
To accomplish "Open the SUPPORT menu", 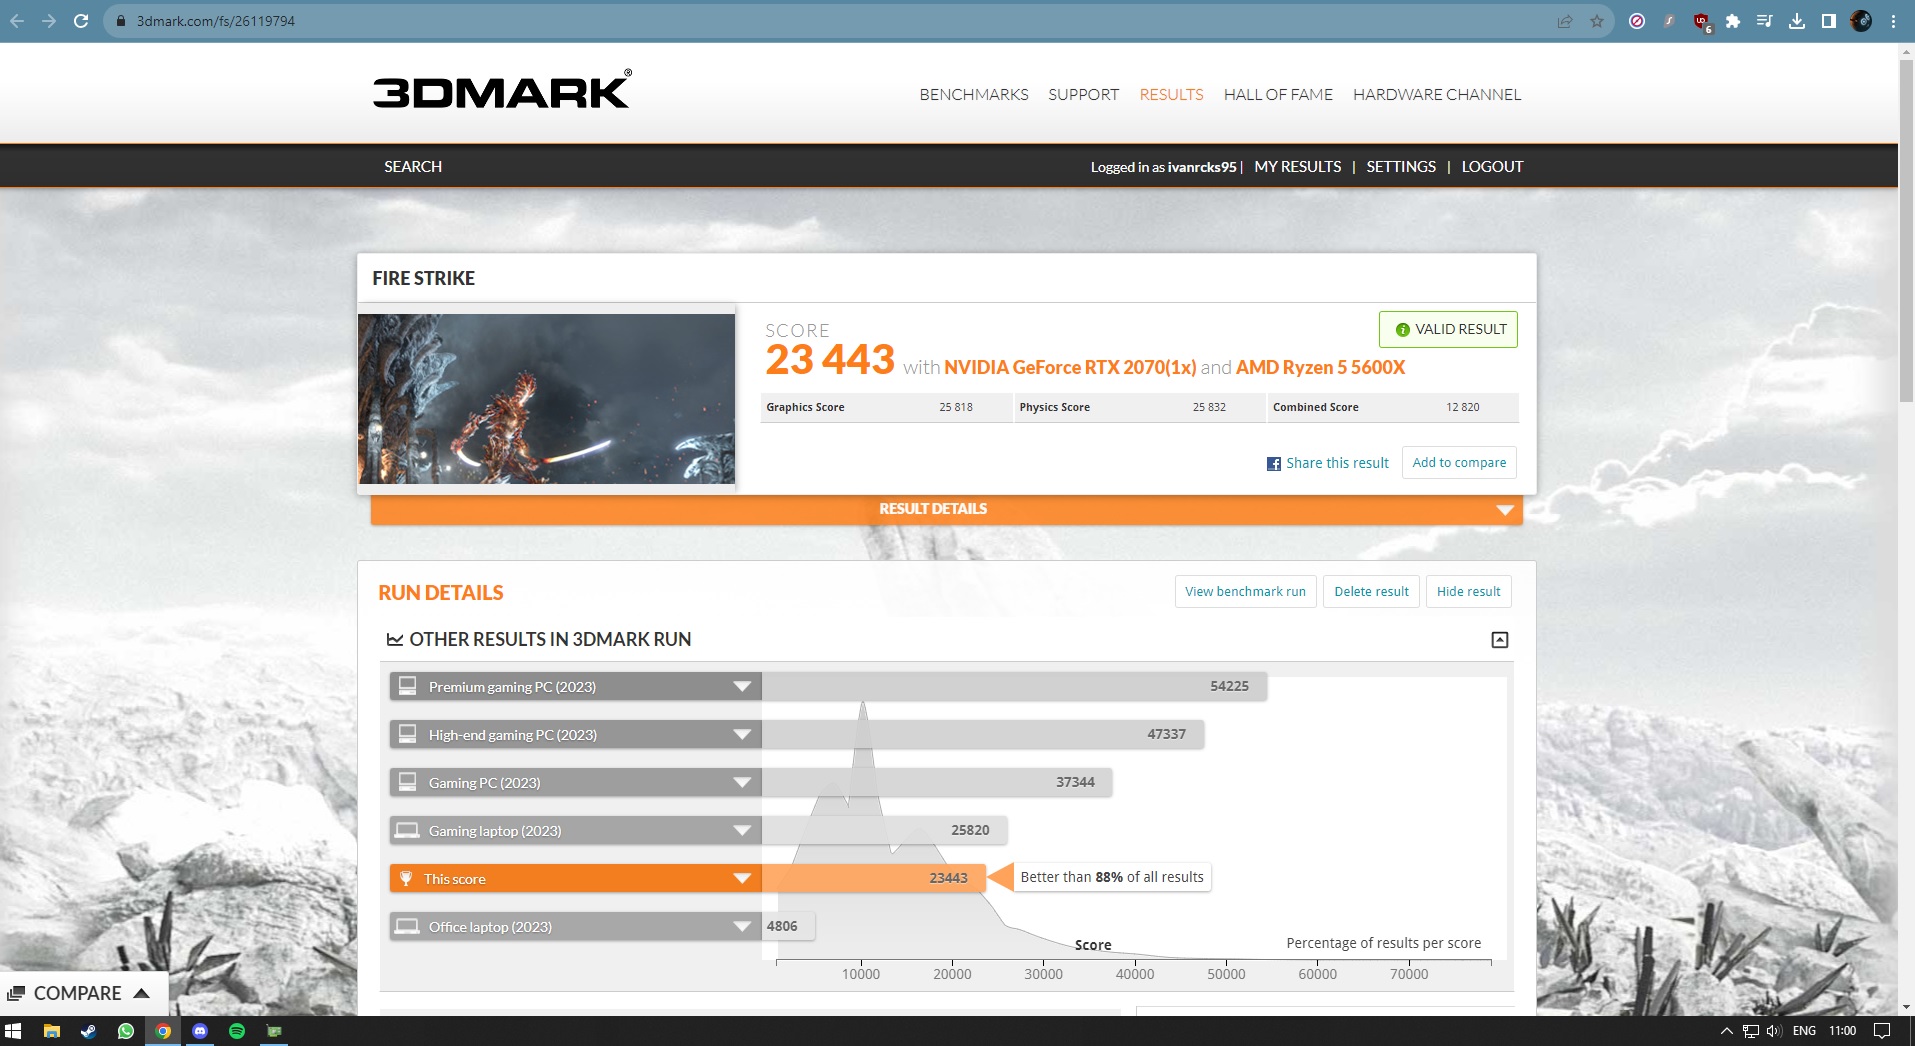I will (x=1083, y=95).
